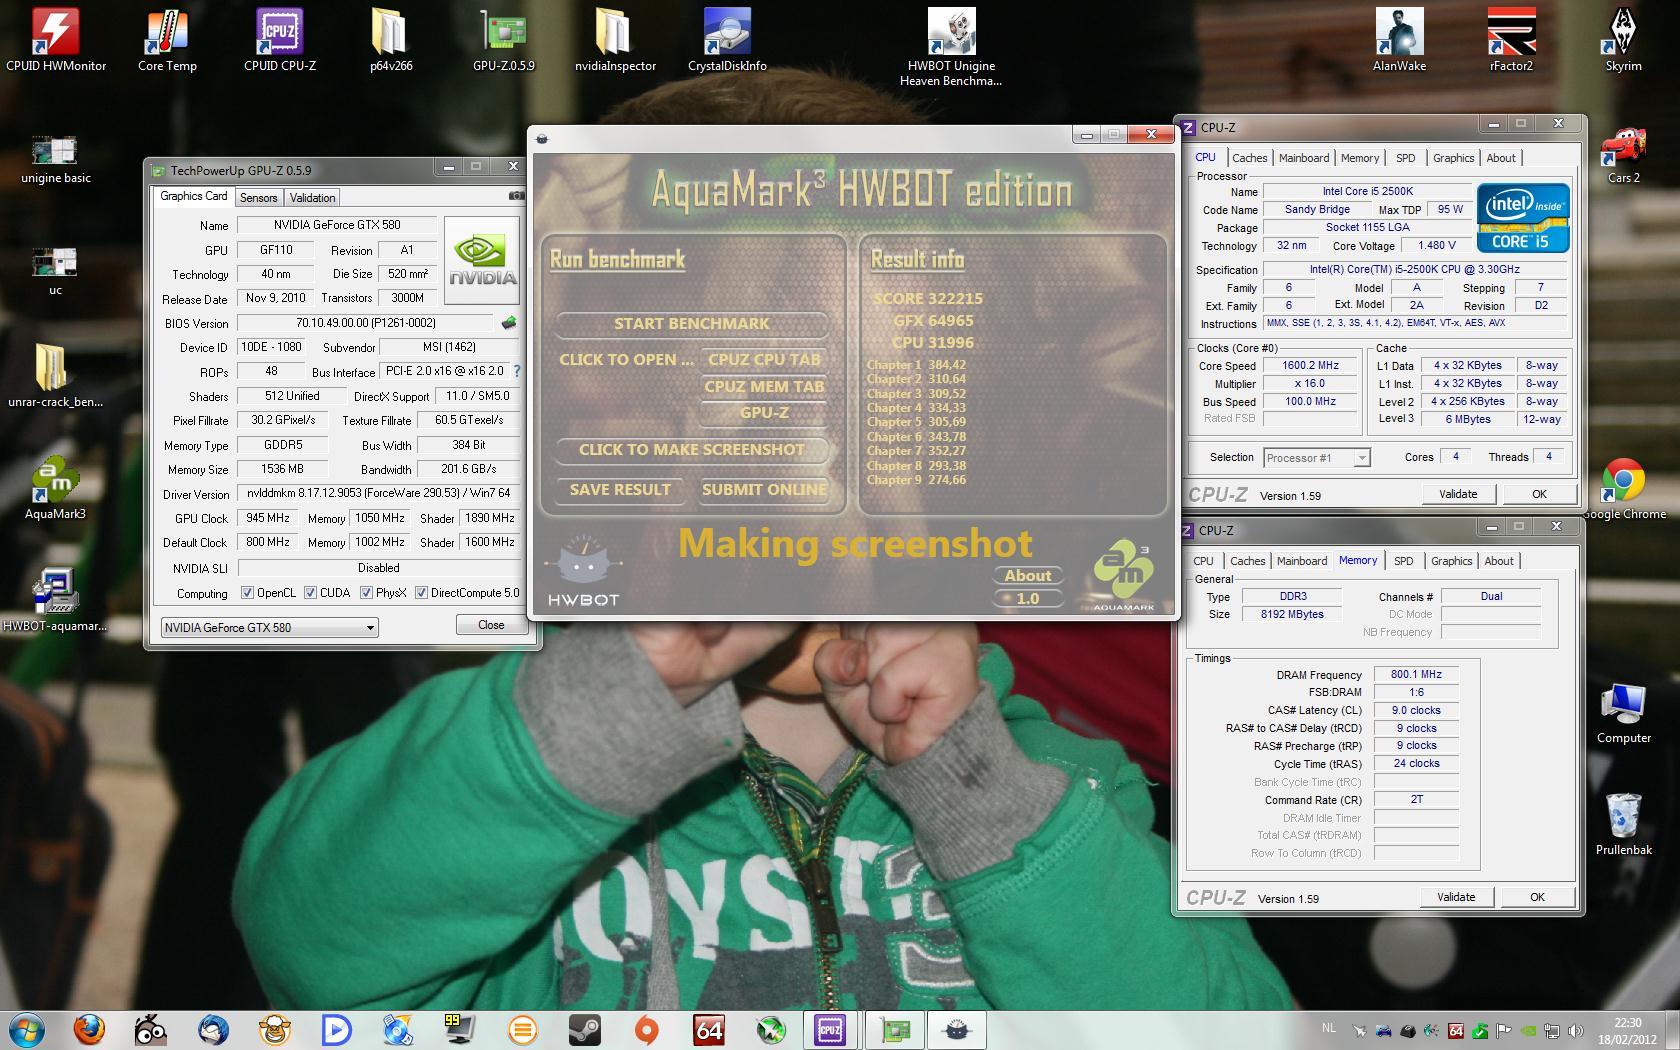Open the Prullenbak recycle bin
Viewport: 1680px width, 1050px height.
[x=1623, y=825]
